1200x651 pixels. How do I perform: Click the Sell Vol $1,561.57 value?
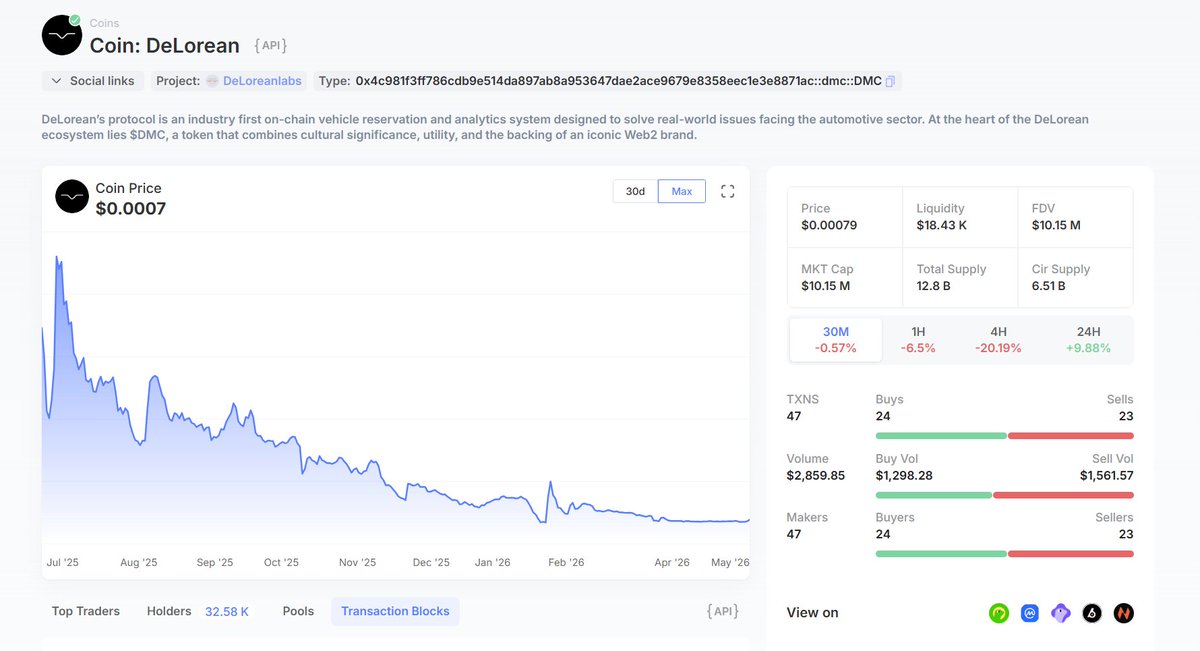pos(1107,475)
